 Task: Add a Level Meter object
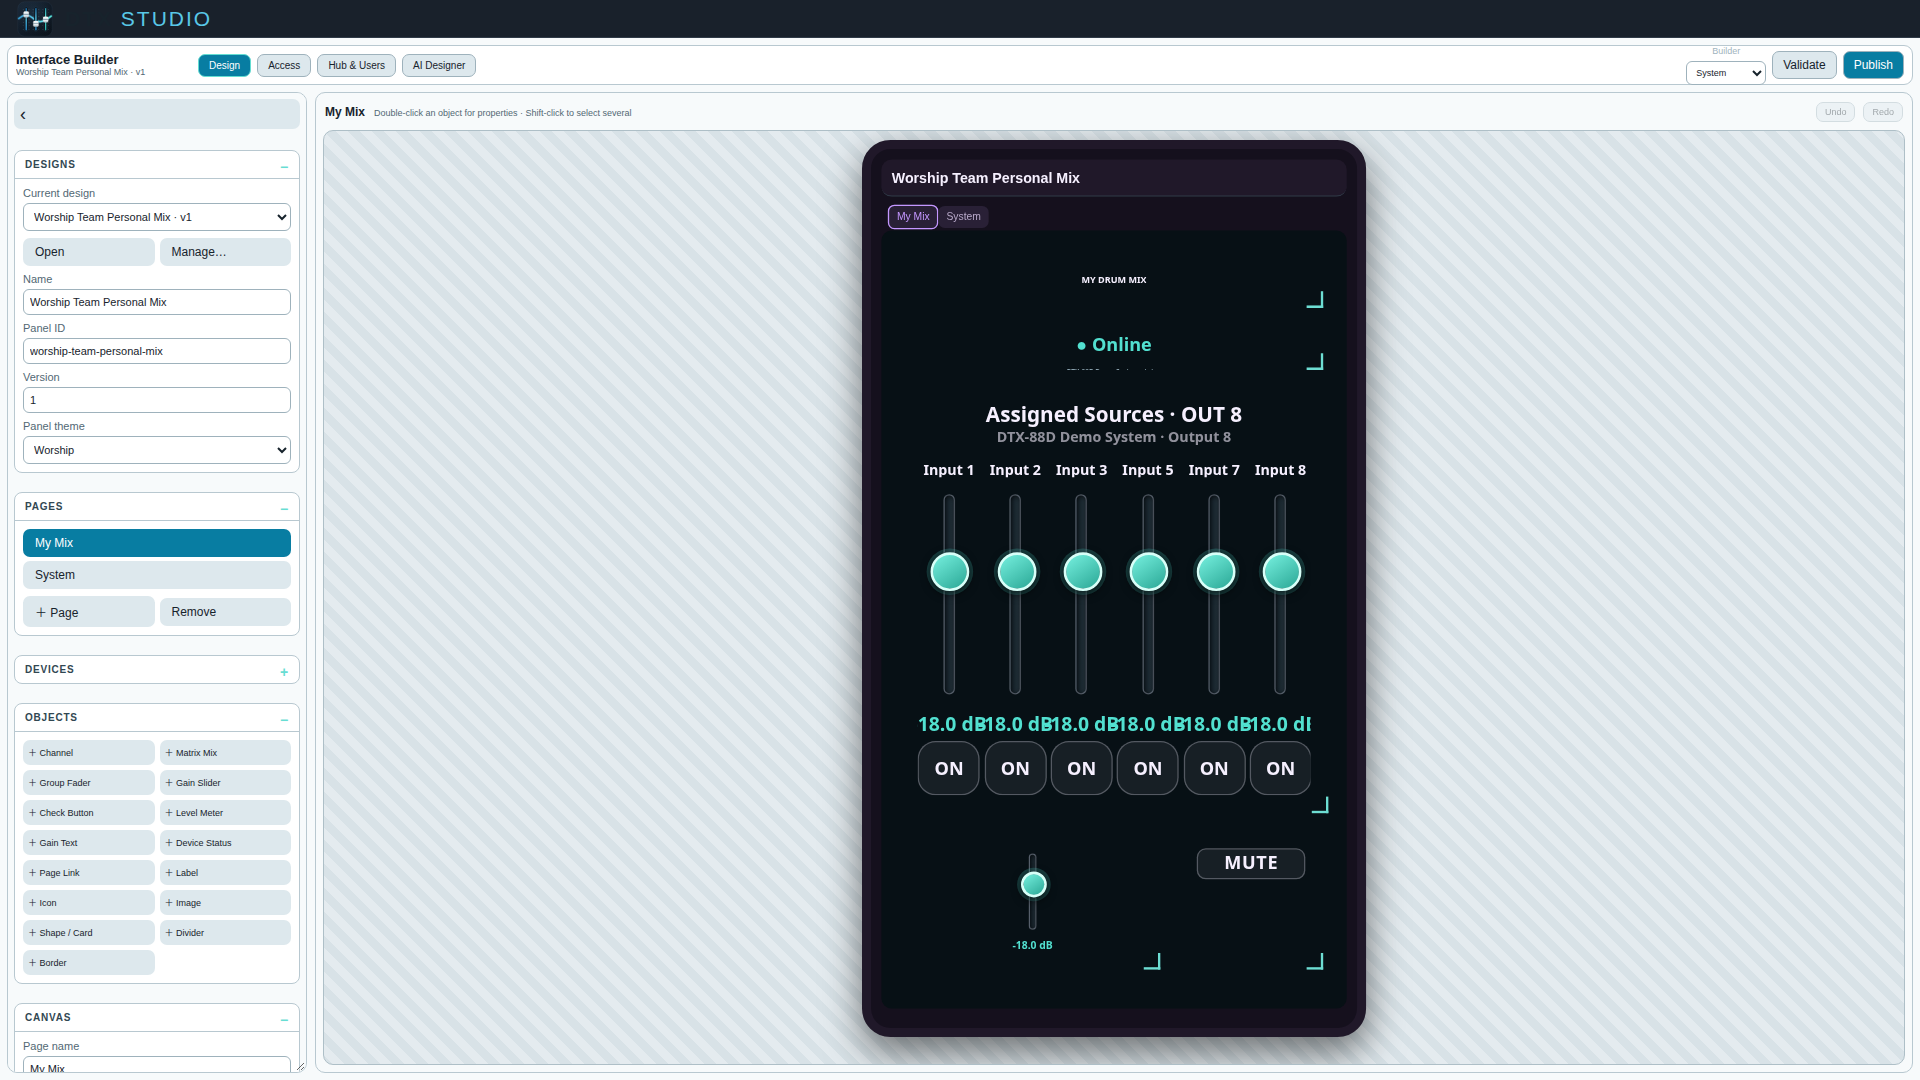[225, 813]
